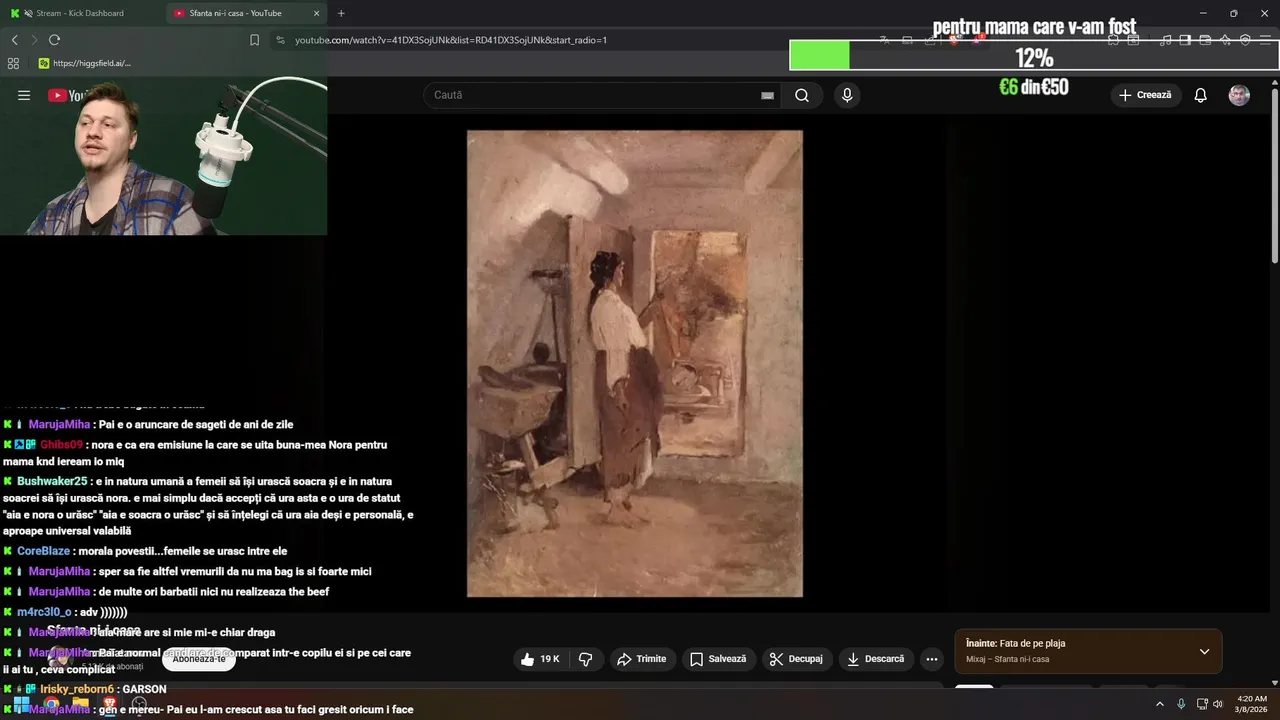Like the video with 19 K likes
Image resolution: width=1280 pixels, height=720 pixels.
pyautogui.click(x=541, y=659)
